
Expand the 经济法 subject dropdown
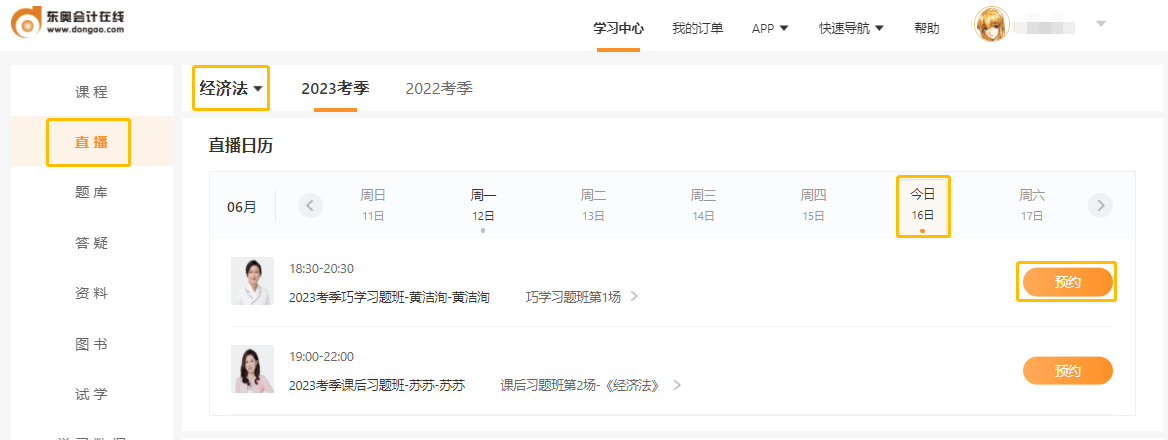pyautogui.click(x=231, y=88)
